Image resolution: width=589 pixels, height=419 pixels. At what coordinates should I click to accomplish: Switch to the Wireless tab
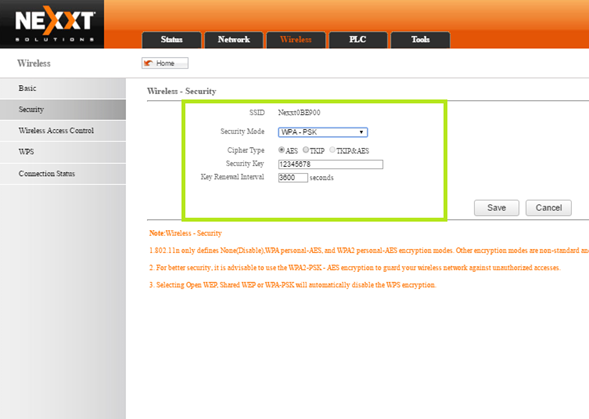pos(296,40)
